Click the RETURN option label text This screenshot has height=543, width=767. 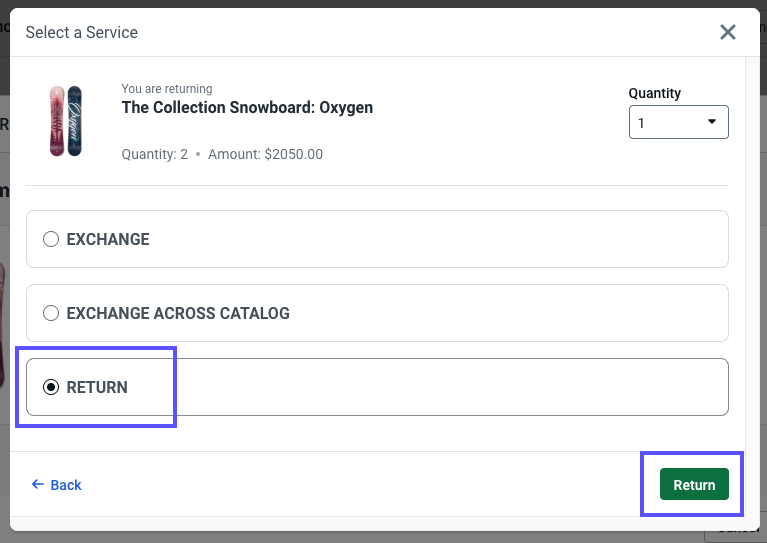97,387
